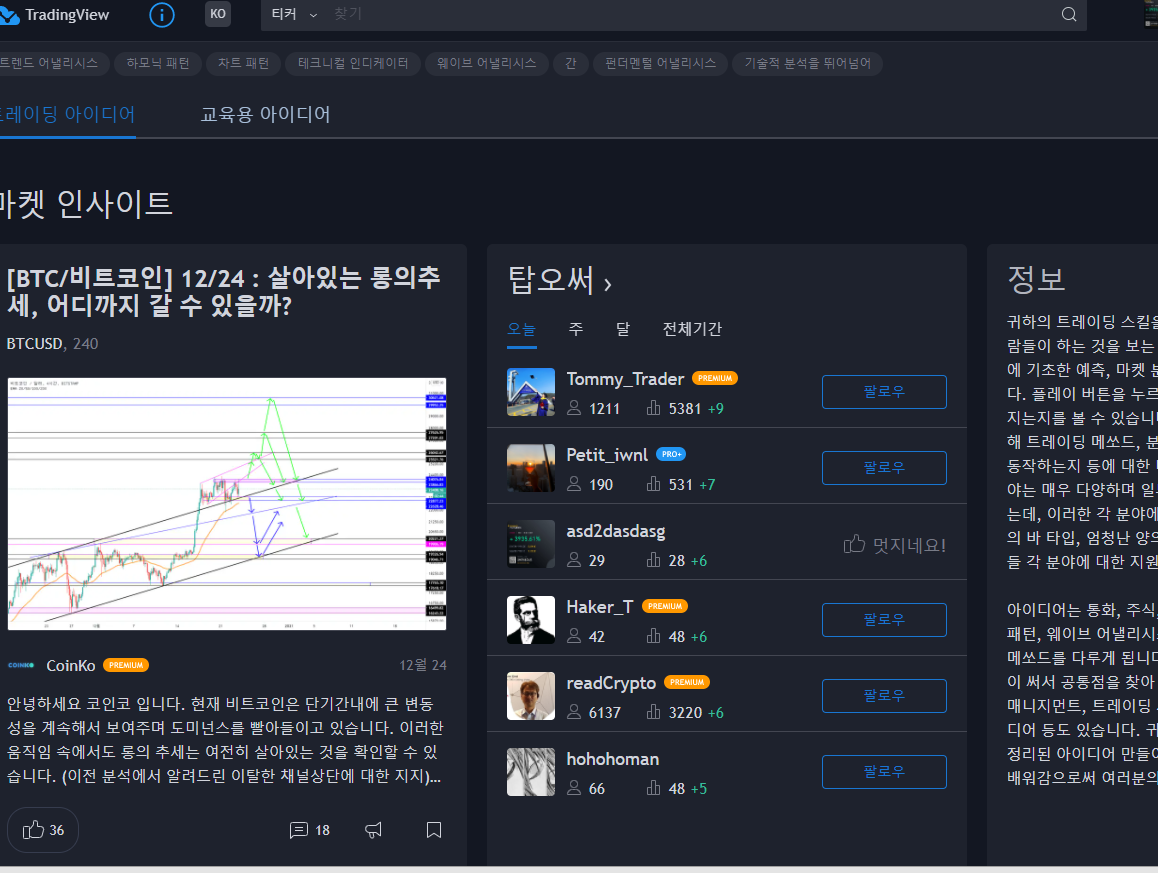The height and width of the screenshot is (873, 1158).
Task: Select the 전체기간 top authors tab
Action: click(x=692, y=329)
